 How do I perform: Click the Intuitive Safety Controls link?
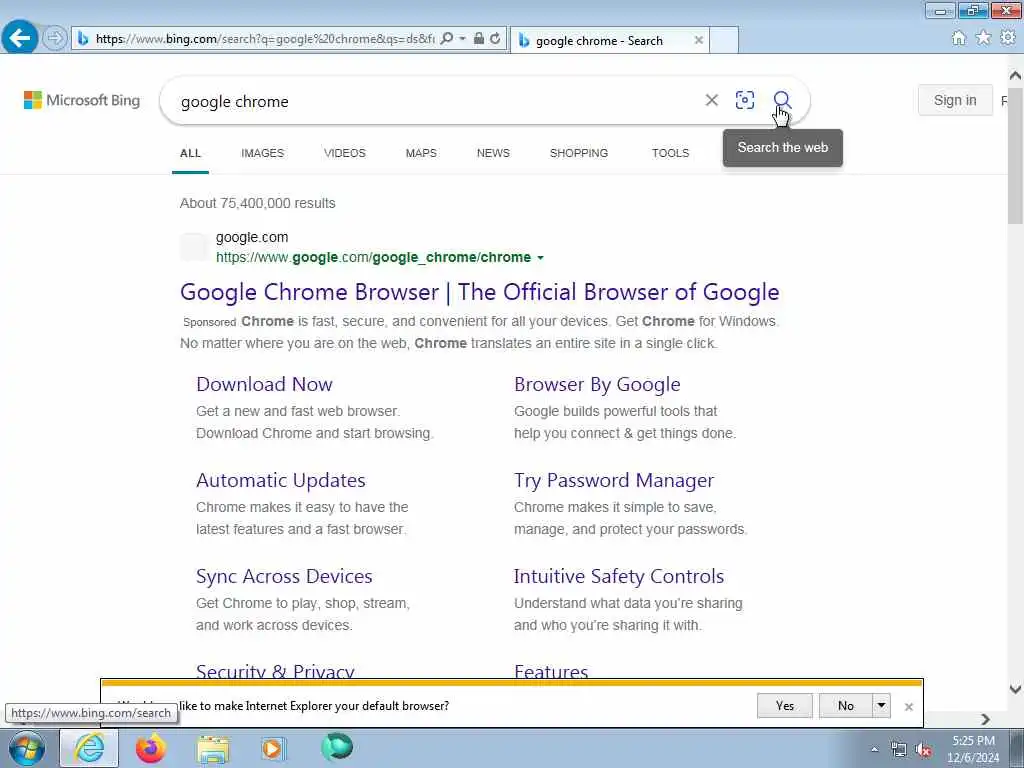[618, 576]
